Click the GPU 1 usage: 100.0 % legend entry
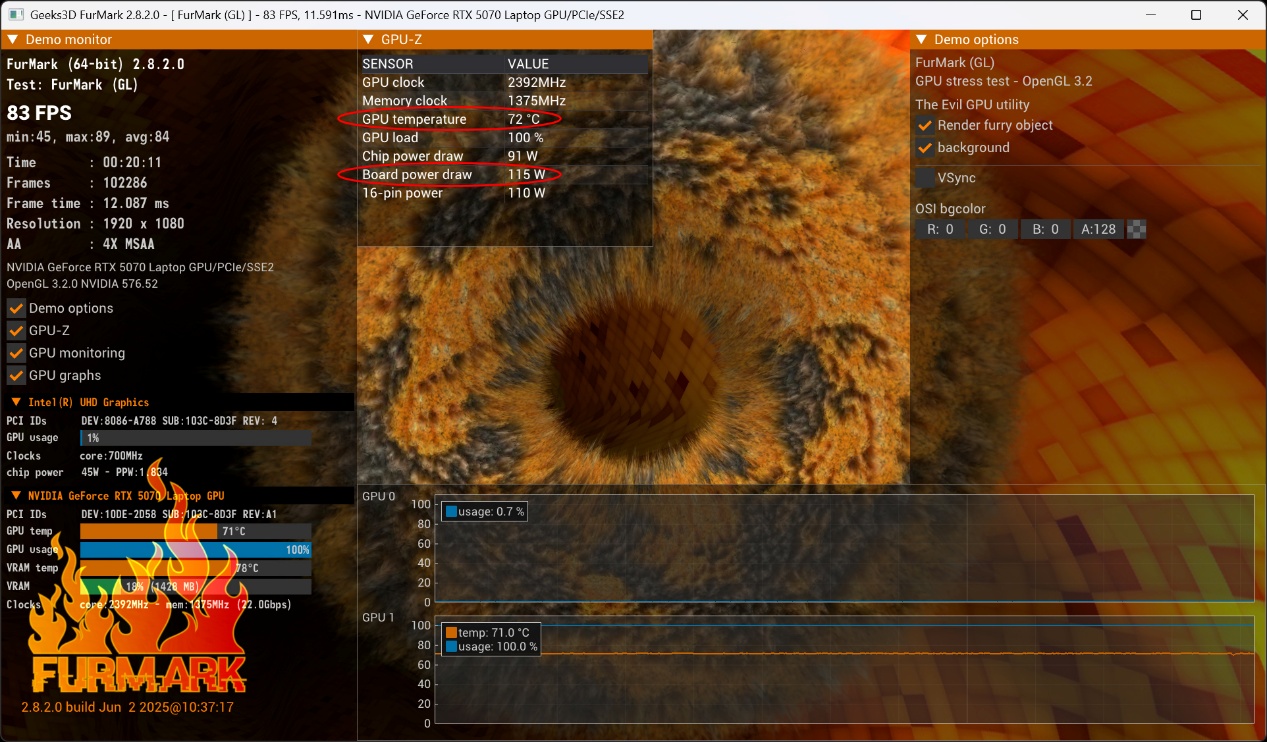1267x742 pixels. (492, 647)
